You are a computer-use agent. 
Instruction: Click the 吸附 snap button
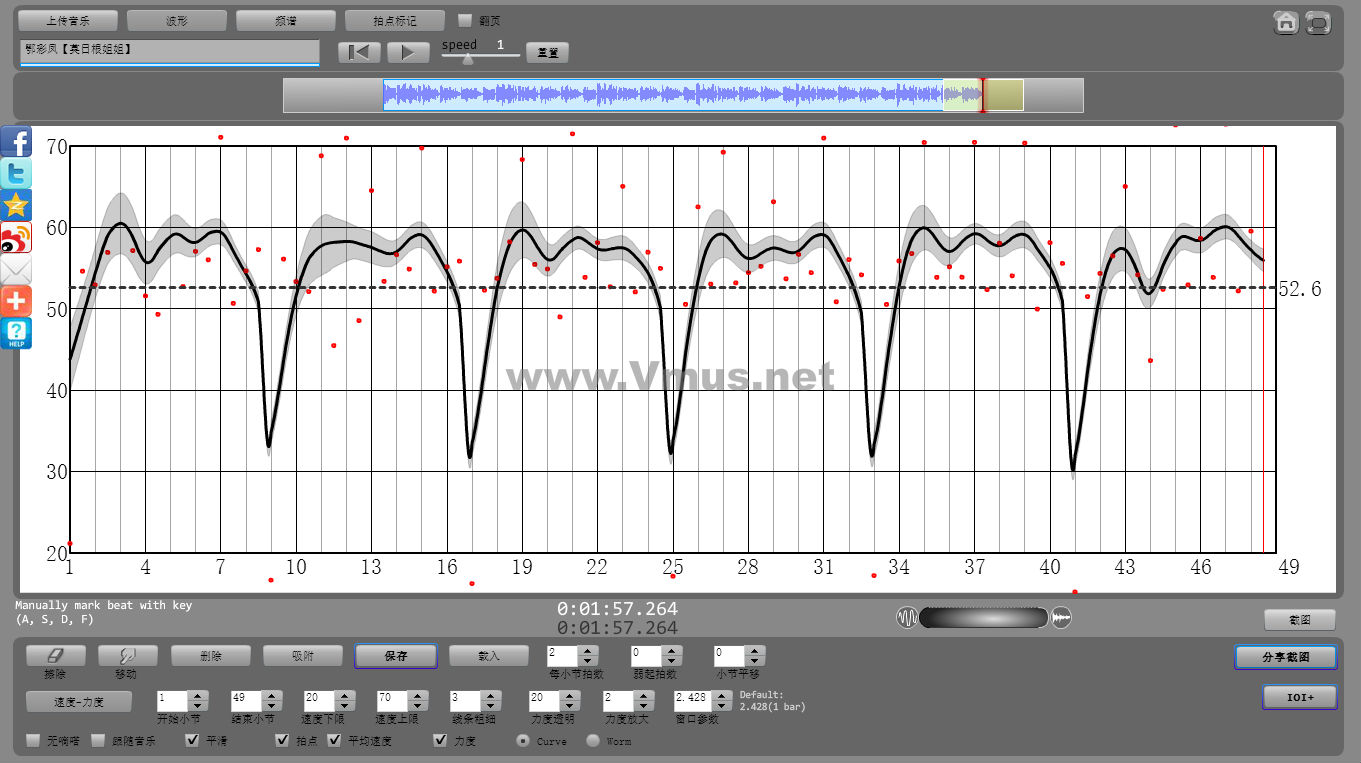point(303,656)
